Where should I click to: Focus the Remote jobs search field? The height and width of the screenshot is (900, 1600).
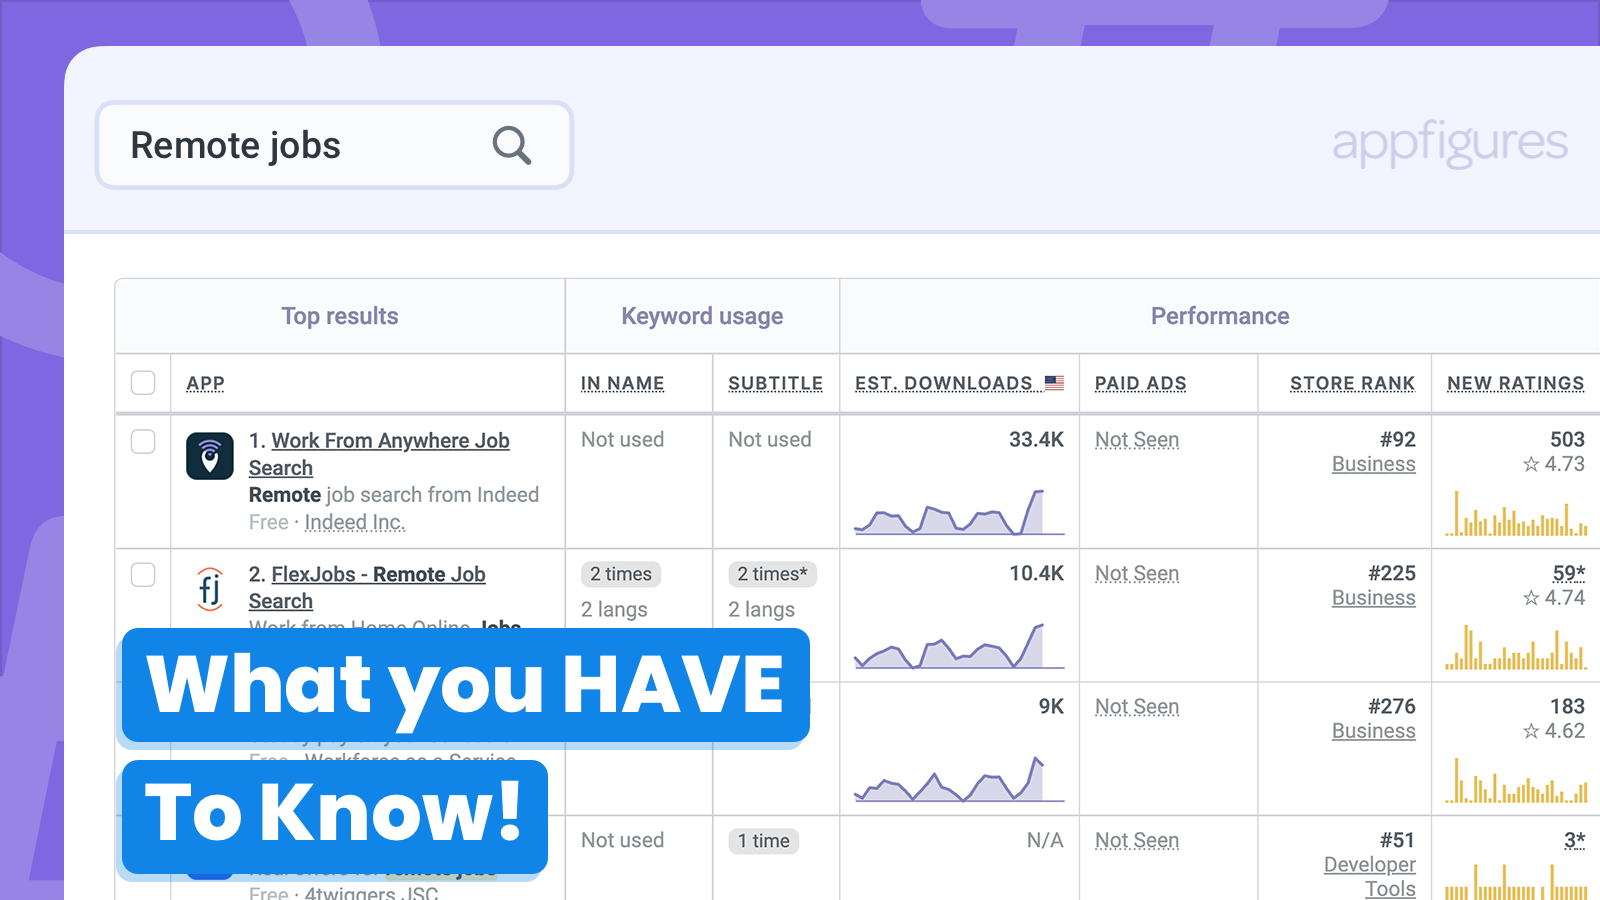pyautogui.click(x=334, y=145)
